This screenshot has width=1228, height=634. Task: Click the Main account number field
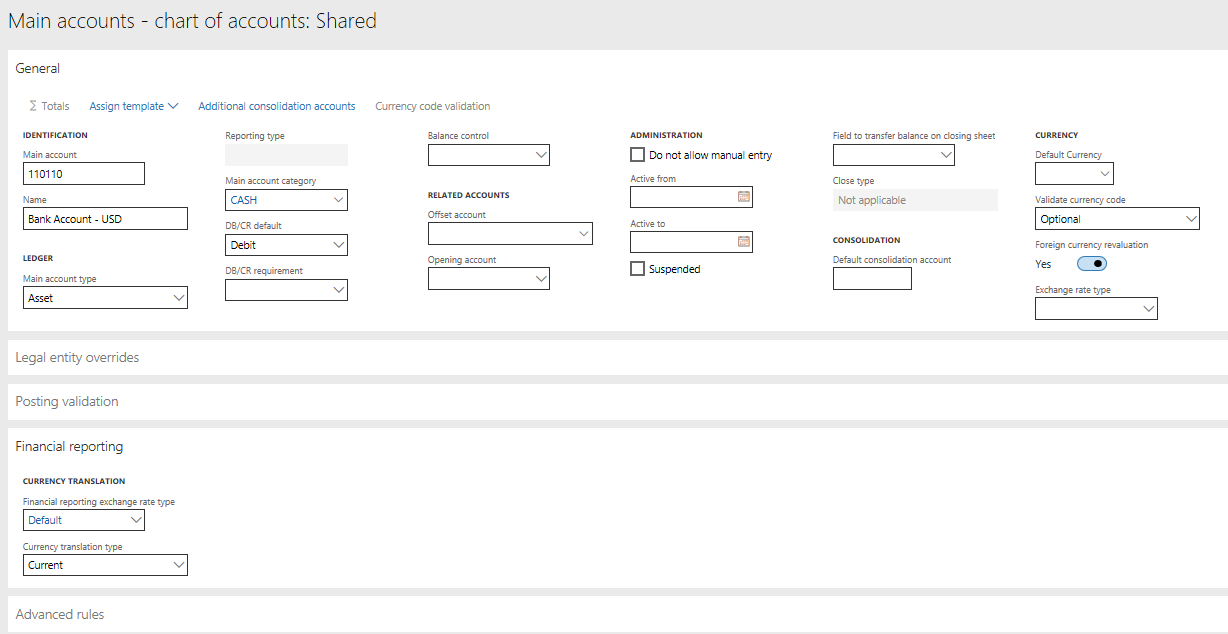tap(84, 174)
